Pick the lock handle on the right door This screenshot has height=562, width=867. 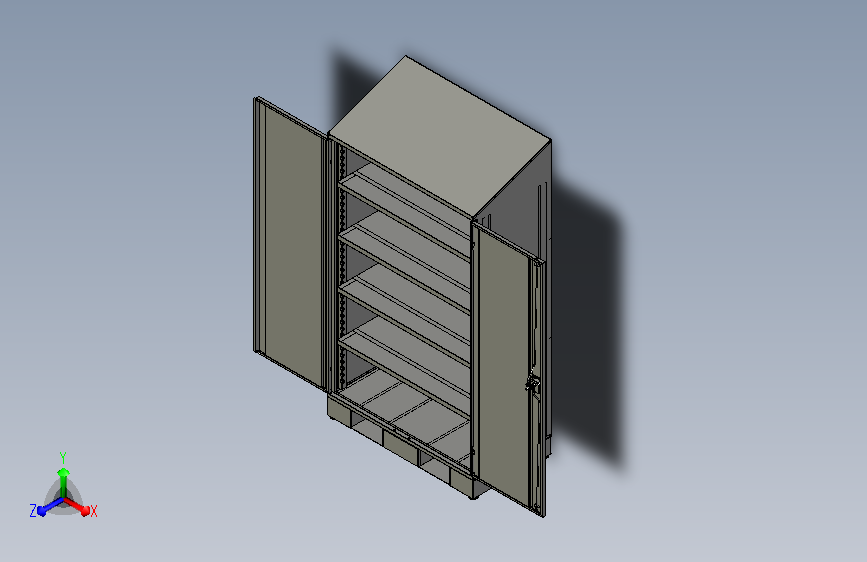[532, 383]
